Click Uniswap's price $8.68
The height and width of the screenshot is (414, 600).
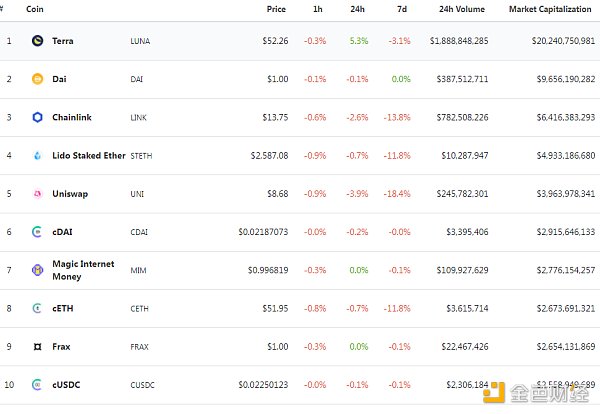[x=277, y=194]
